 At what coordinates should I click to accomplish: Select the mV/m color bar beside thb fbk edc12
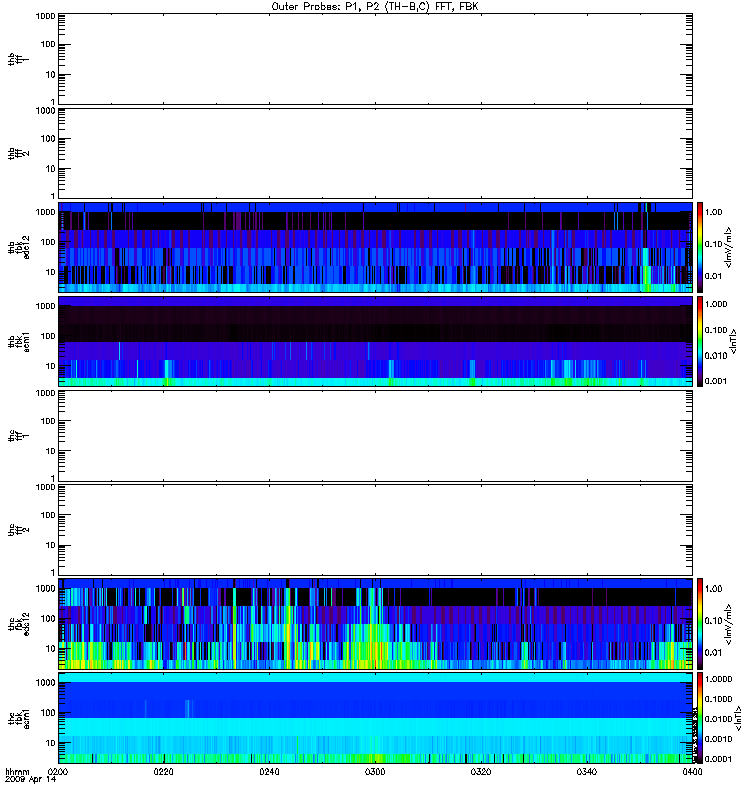[700, 247]
